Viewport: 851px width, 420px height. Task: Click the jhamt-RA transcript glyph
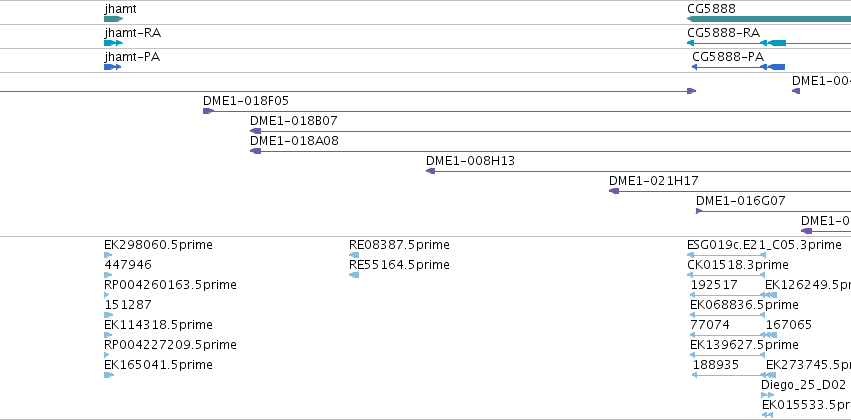click(113, 43)
